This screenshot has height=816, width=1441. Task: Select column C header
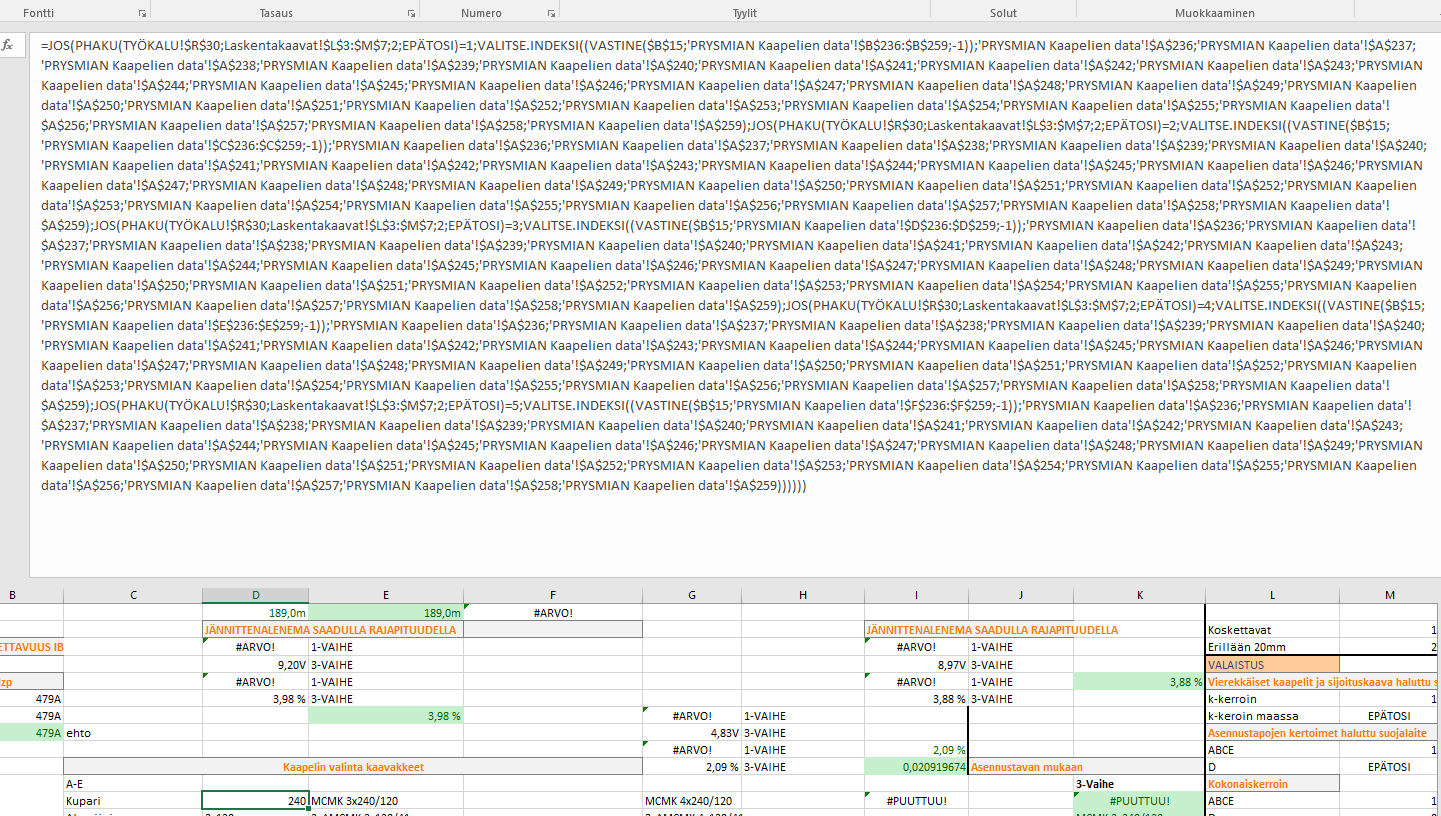coord(133,595)
